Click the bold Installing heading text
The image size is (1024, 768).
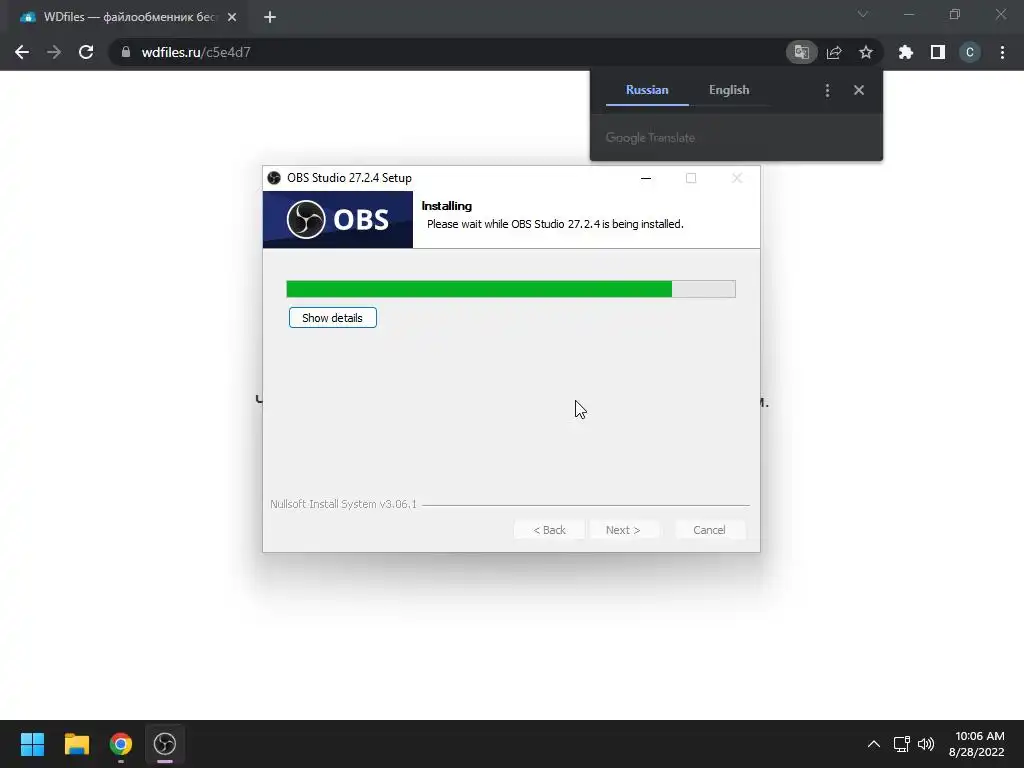click(x=447, y=206)
